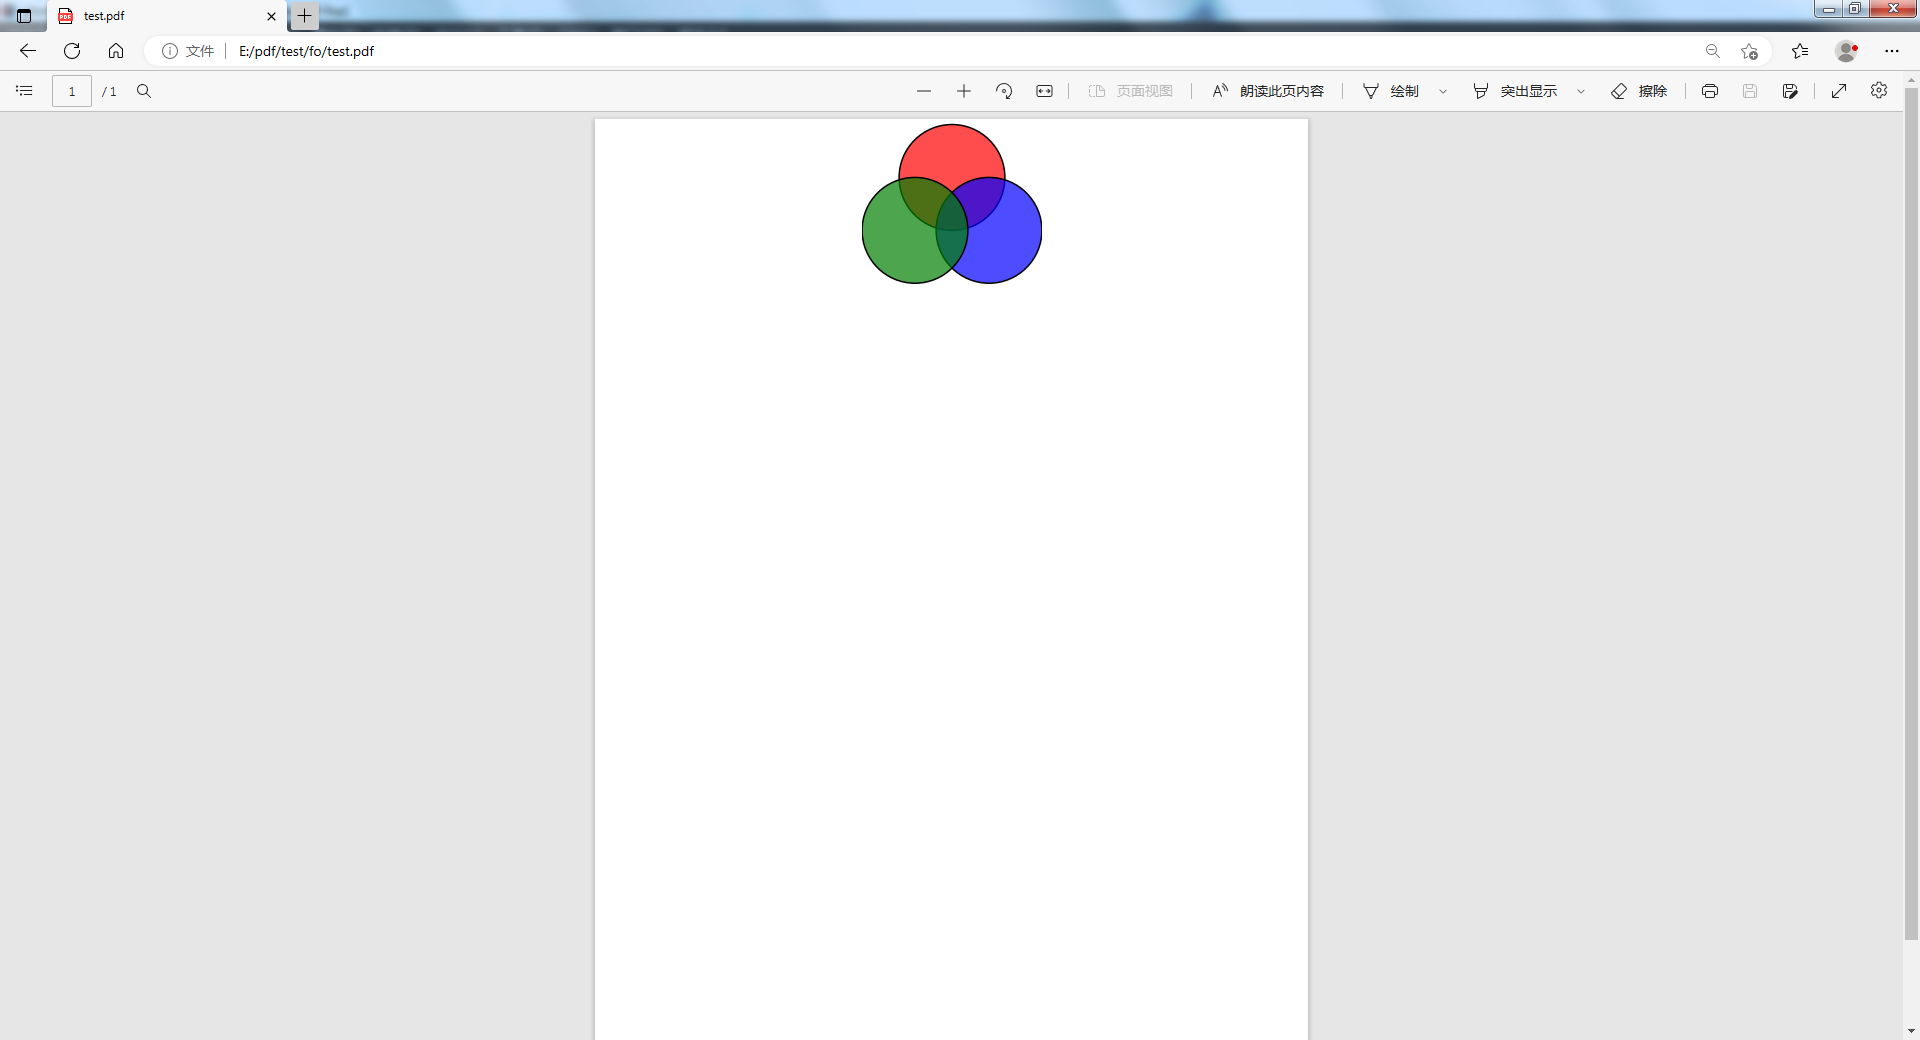Open a new browser tab
1920x1040 pixels.
coord(304,16)
